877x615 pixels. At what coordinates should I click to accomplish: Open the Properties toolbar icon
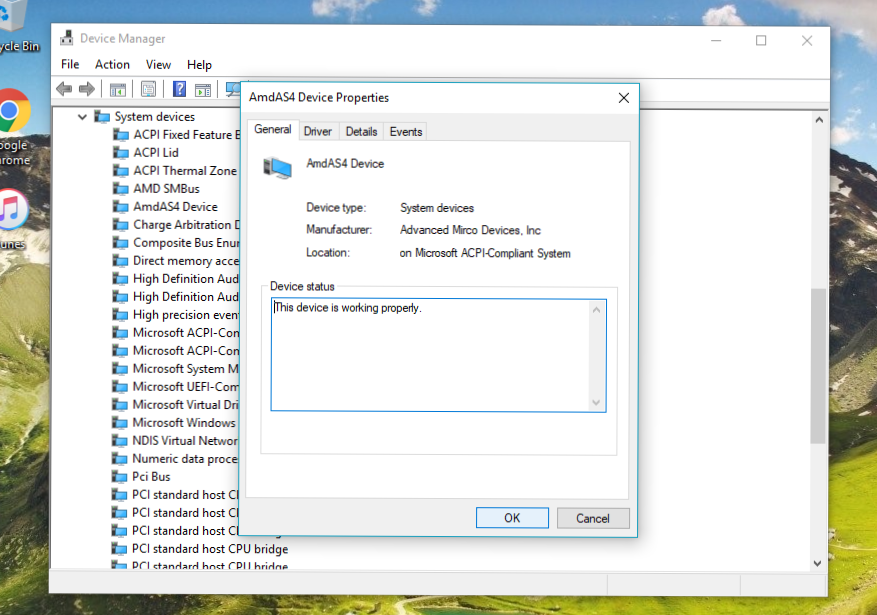coord(148,89)
